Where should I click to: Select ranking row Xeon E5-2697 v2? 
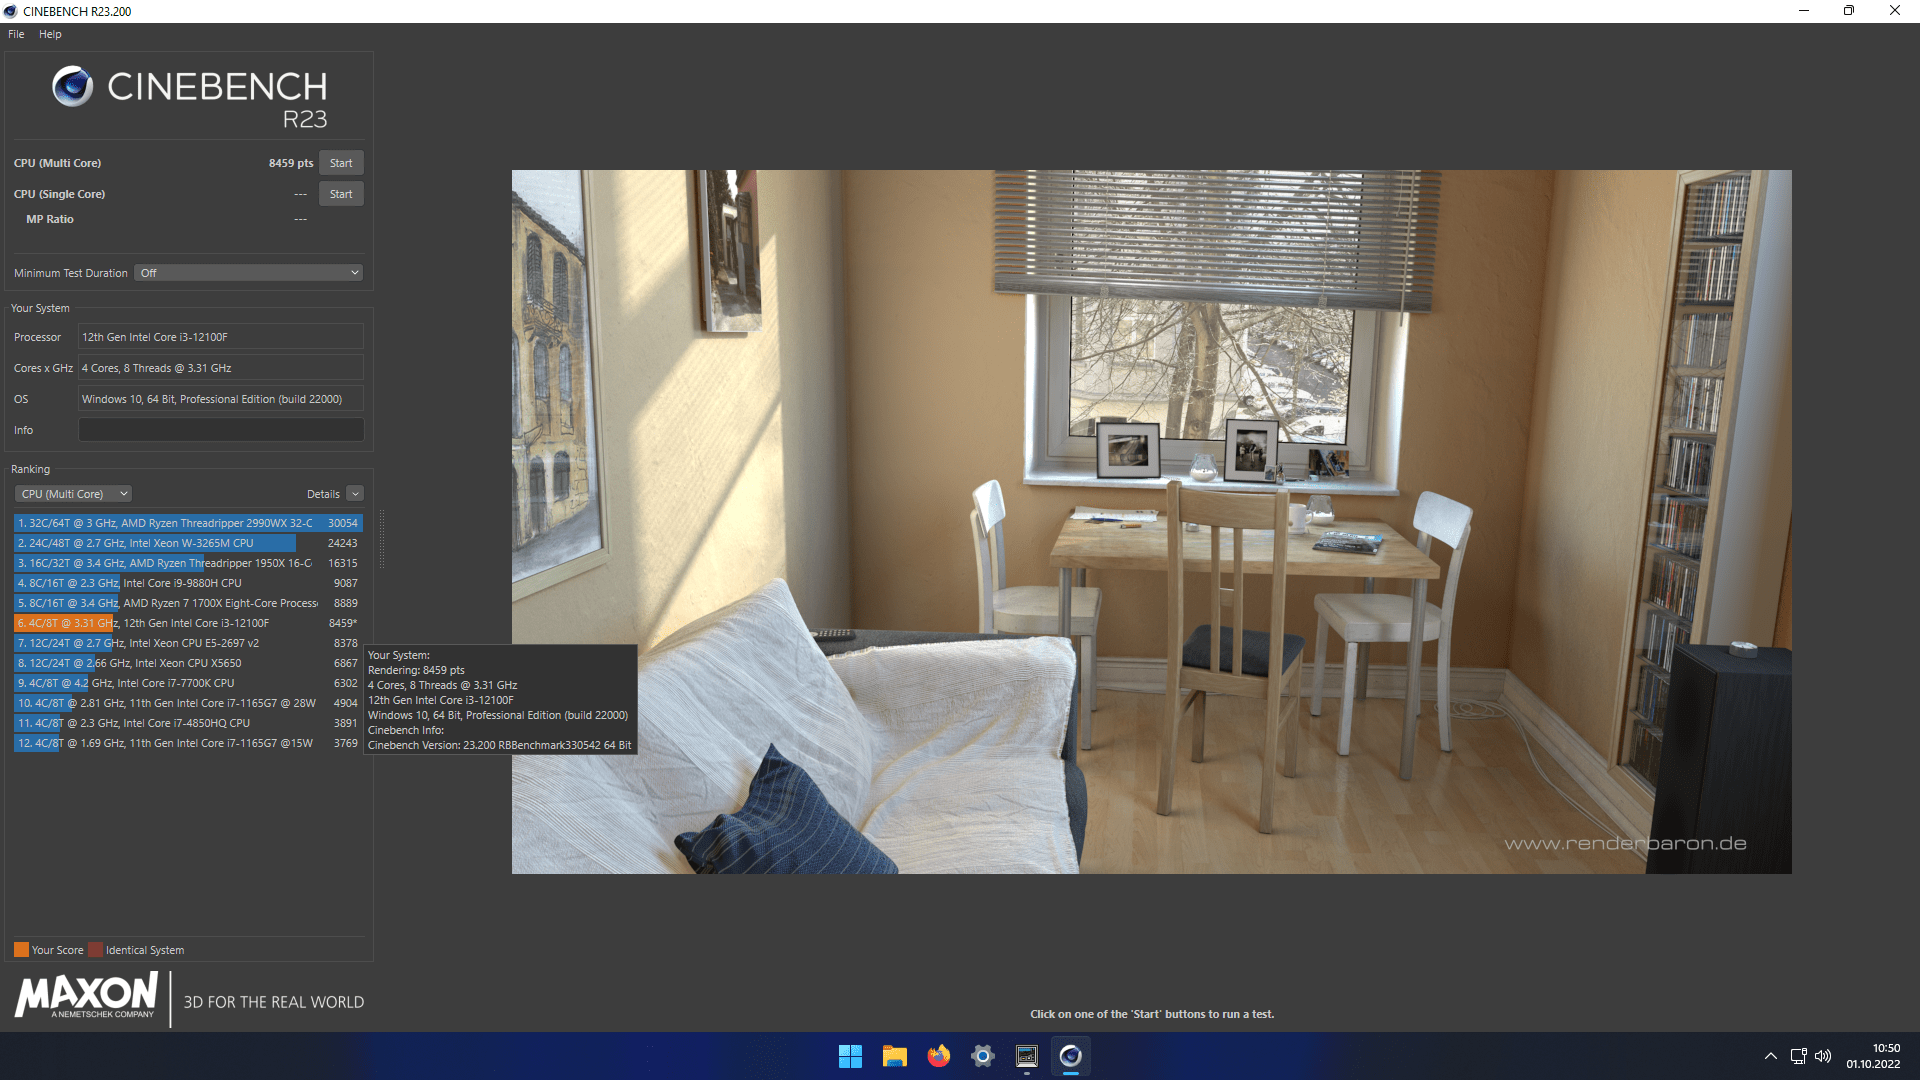tap(188, 643)
